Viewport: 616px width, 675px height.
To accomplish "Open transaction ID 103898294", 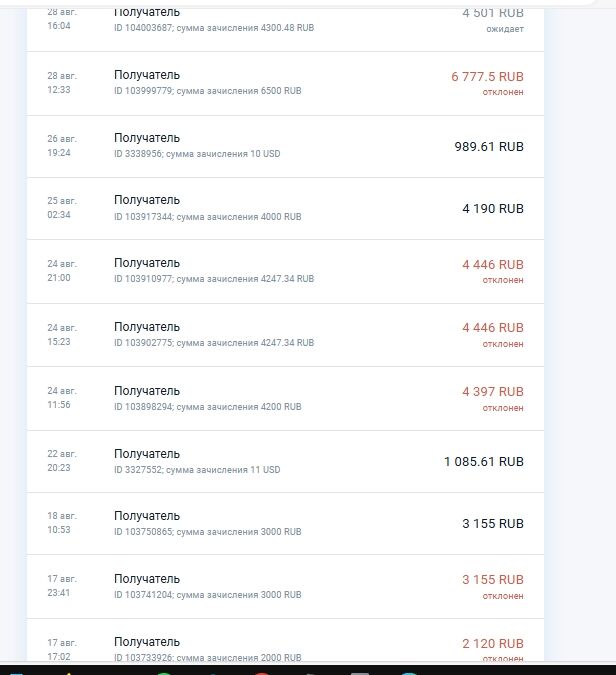I will tap(207, 407).
